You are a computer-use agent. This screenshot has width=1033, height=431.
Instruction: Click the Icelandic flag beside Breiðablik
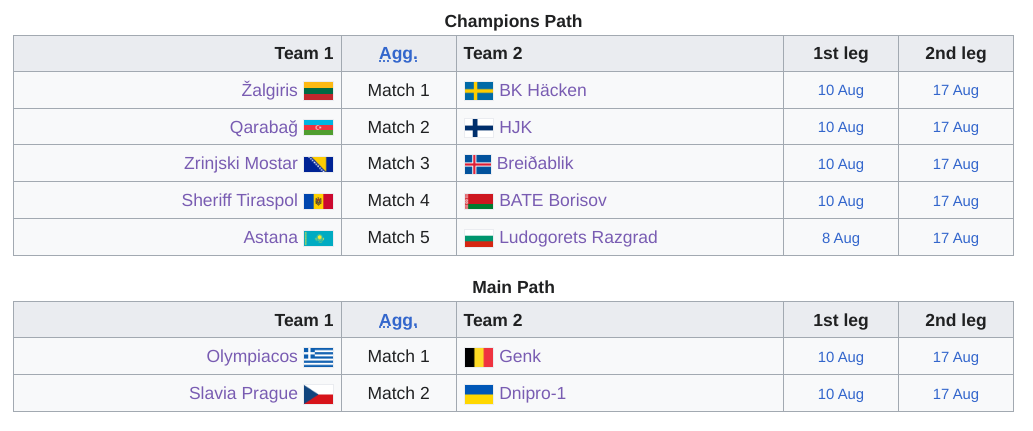pos(478,164)
